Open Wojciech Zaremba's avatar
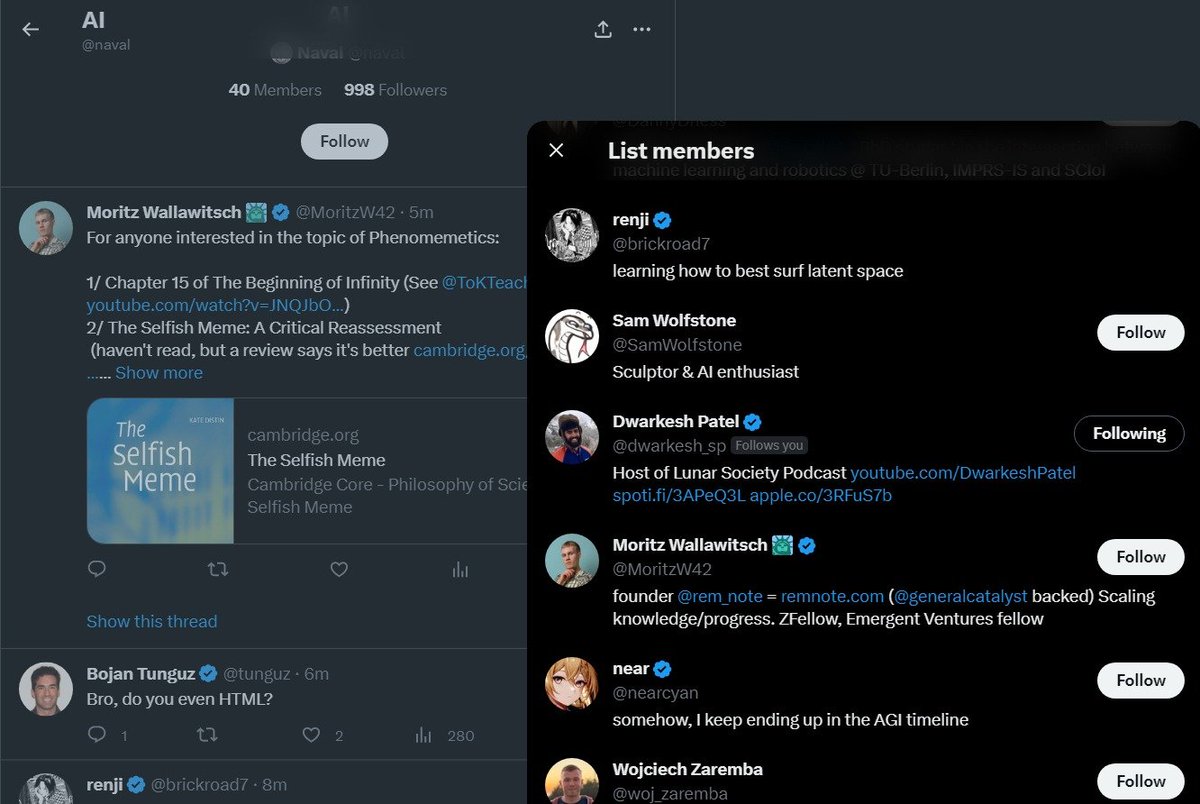The height and width of the screenshot is (804, 1200). (x=572, y=781)
